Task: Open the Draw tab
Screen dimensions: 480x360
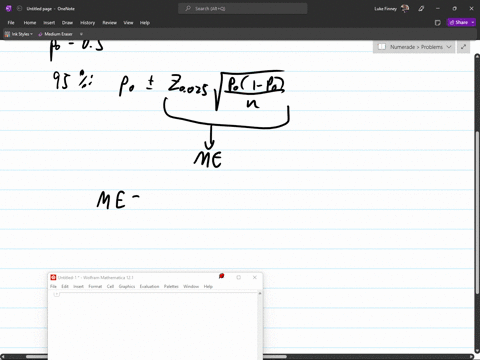Action: [67, 23]
